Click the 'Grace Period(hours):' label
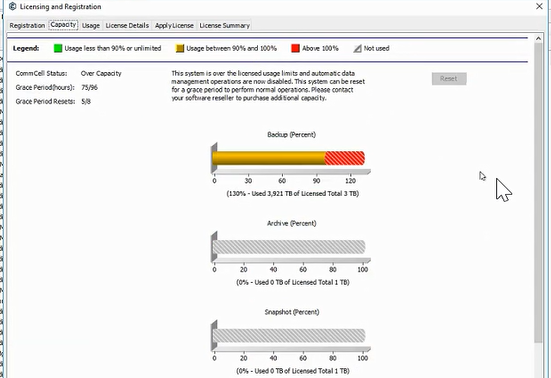This screenshot has width=551, height=378. tap(45, 87)
